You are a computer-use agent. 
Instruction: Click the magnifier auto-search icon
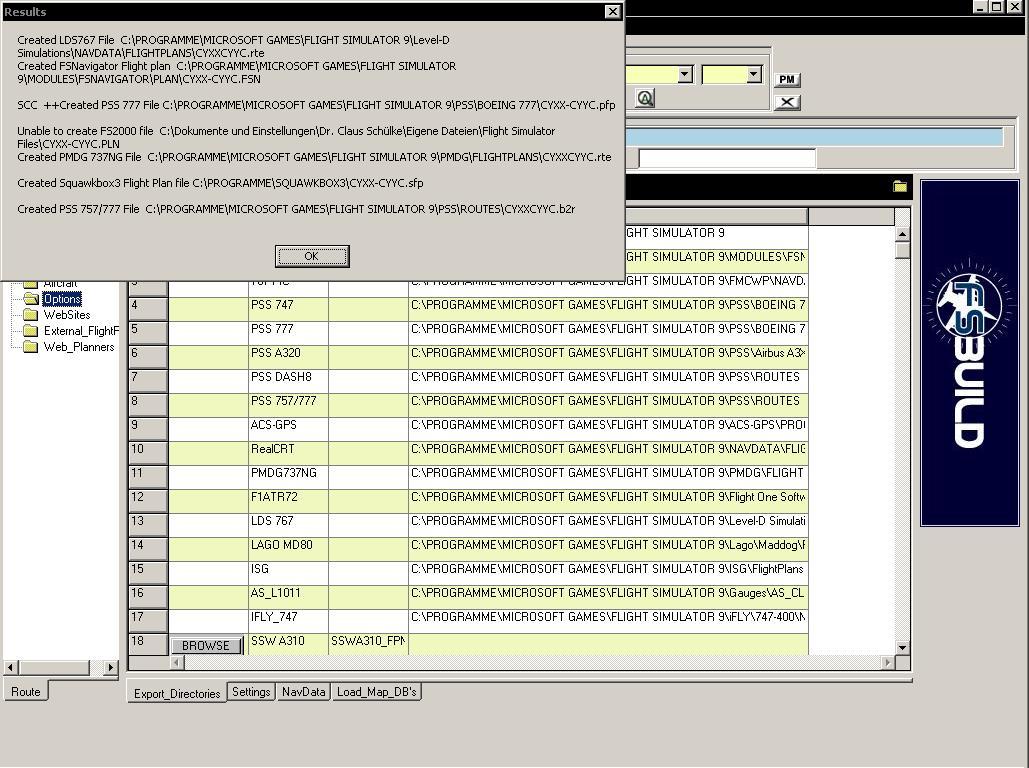point(645,98)
